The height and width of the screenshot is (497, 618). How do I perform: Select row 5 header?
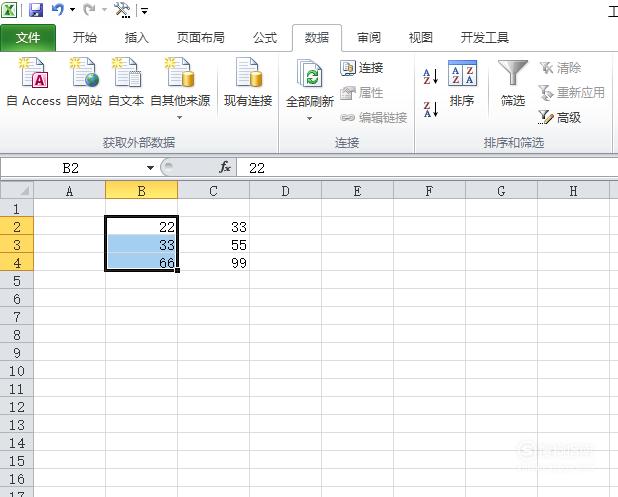click(17, 281)
